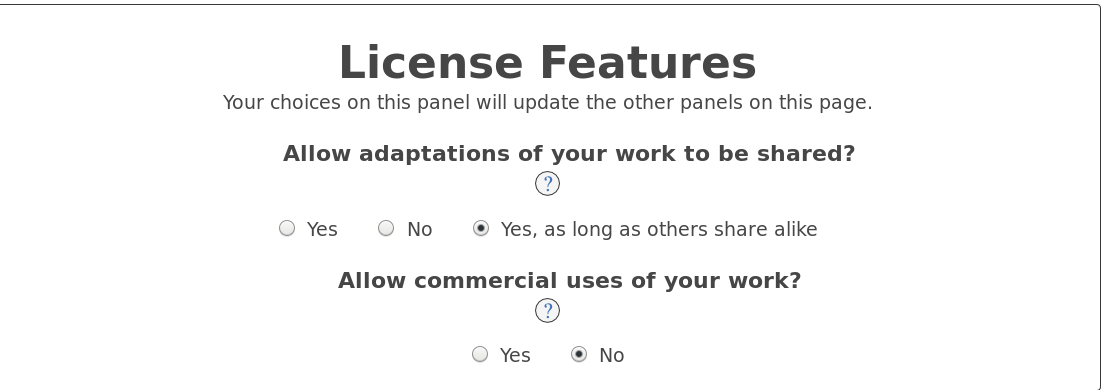
Task: Click 'Allow adaptations of your work to be shared?' heading
Action: click(x=569, y=153)
